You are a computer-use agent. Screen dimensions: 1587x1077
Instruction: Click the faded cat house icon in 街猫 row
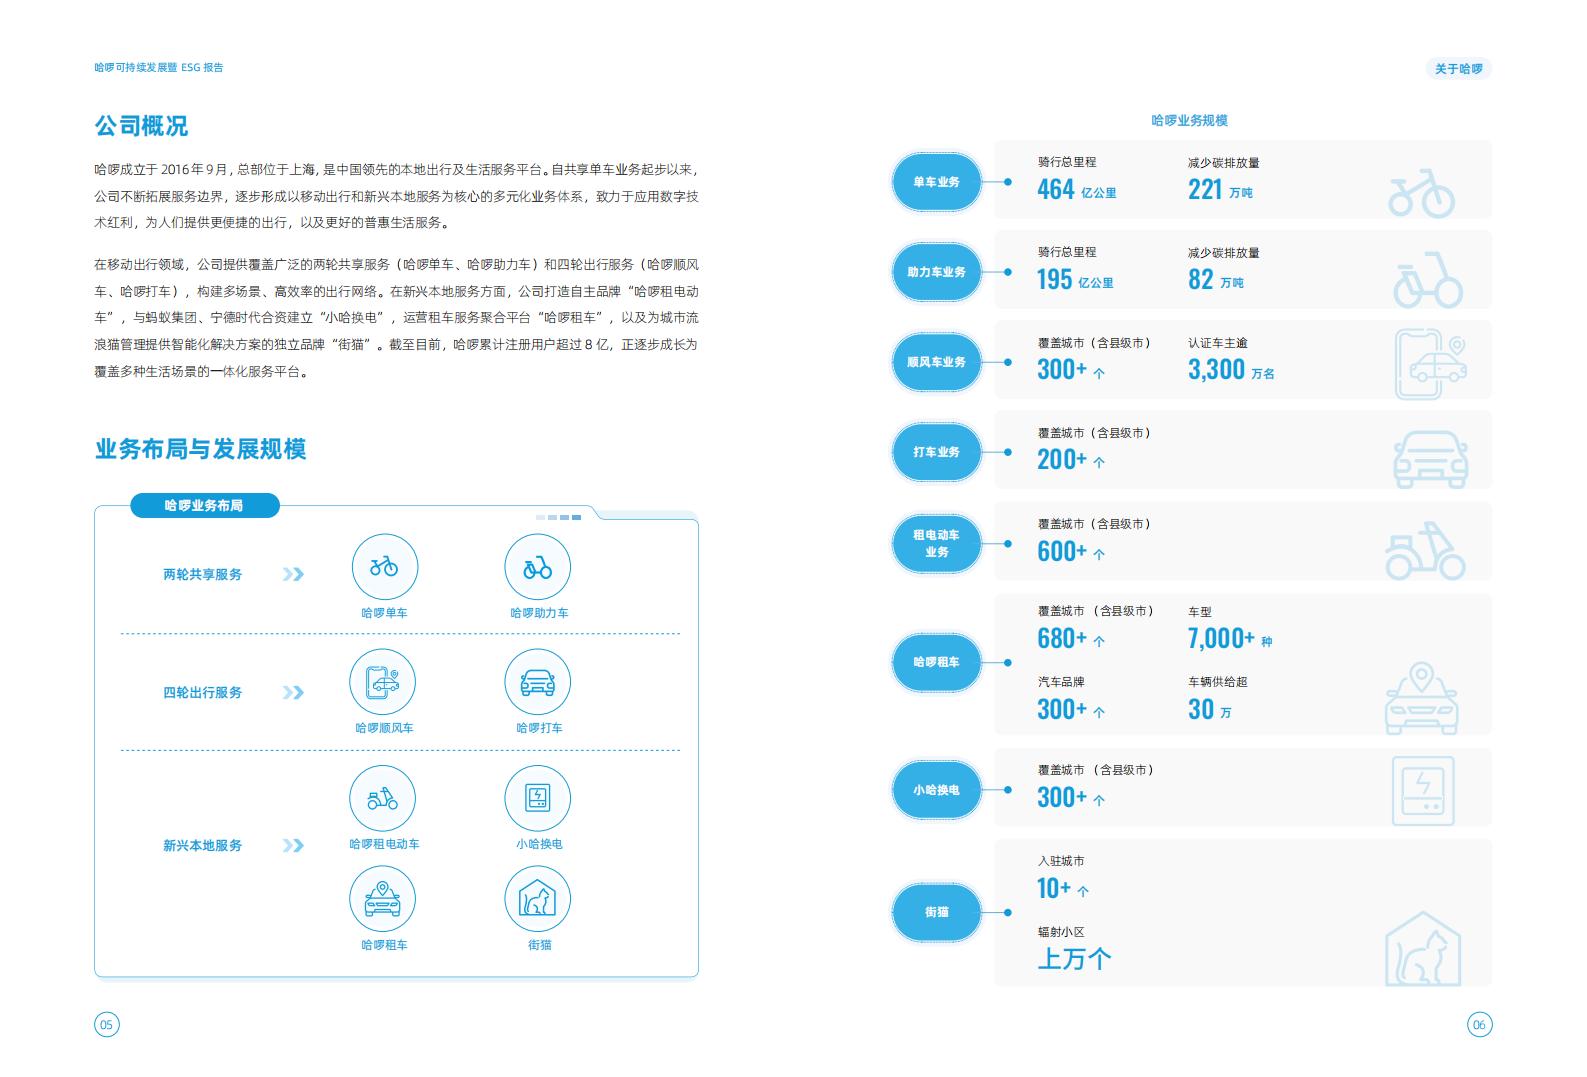(x=1423, y=948)
